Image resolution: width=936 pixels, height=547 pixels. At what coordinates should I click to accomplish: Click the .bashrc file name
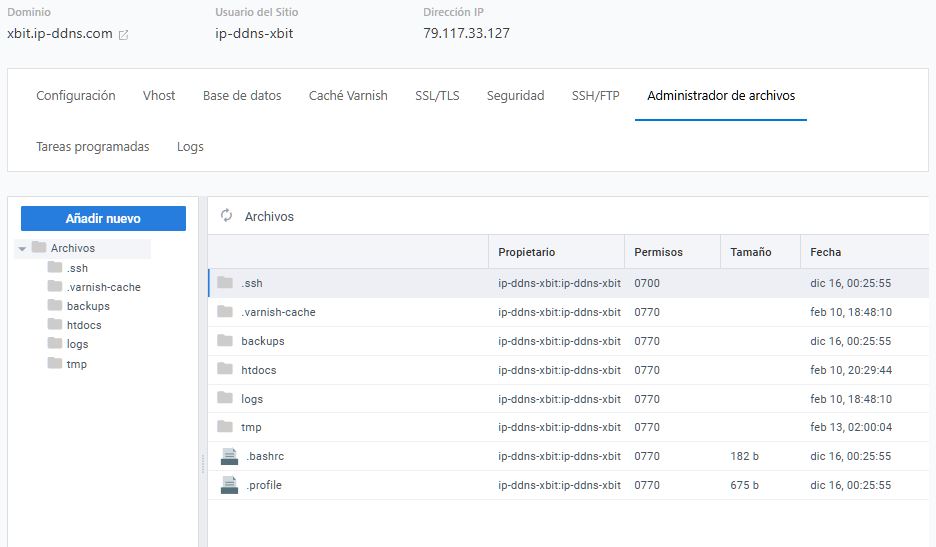pos(265,456)
